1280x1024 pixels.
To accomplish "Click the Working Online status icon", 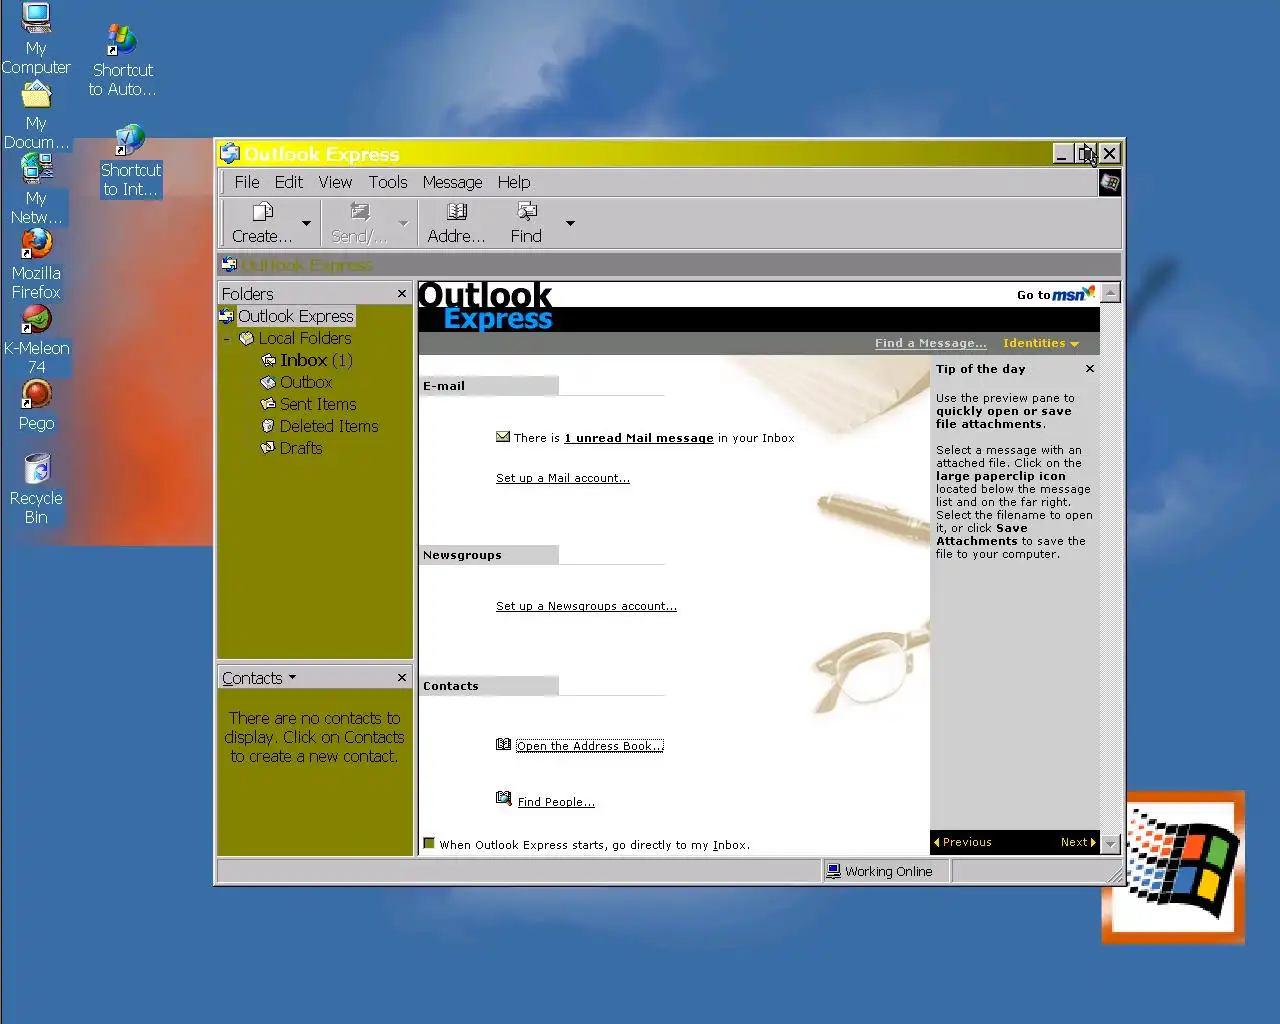I will tap(833, 871).
